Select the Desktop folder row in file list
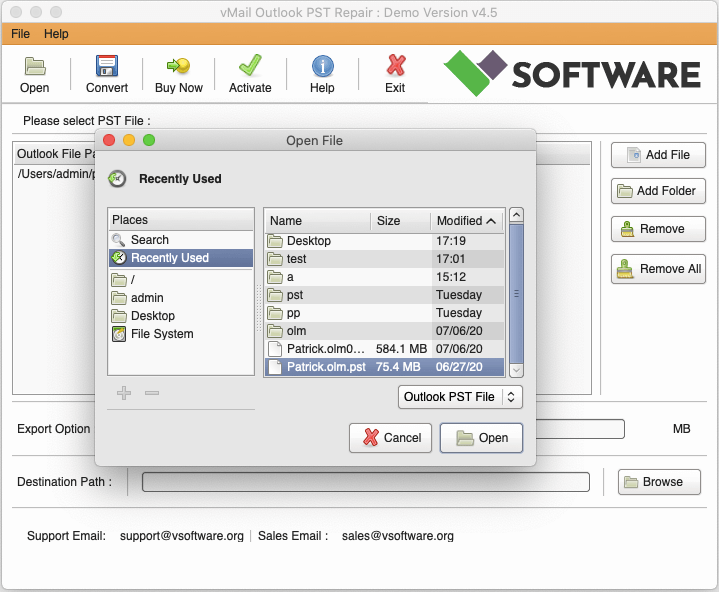 coord(385,241)
